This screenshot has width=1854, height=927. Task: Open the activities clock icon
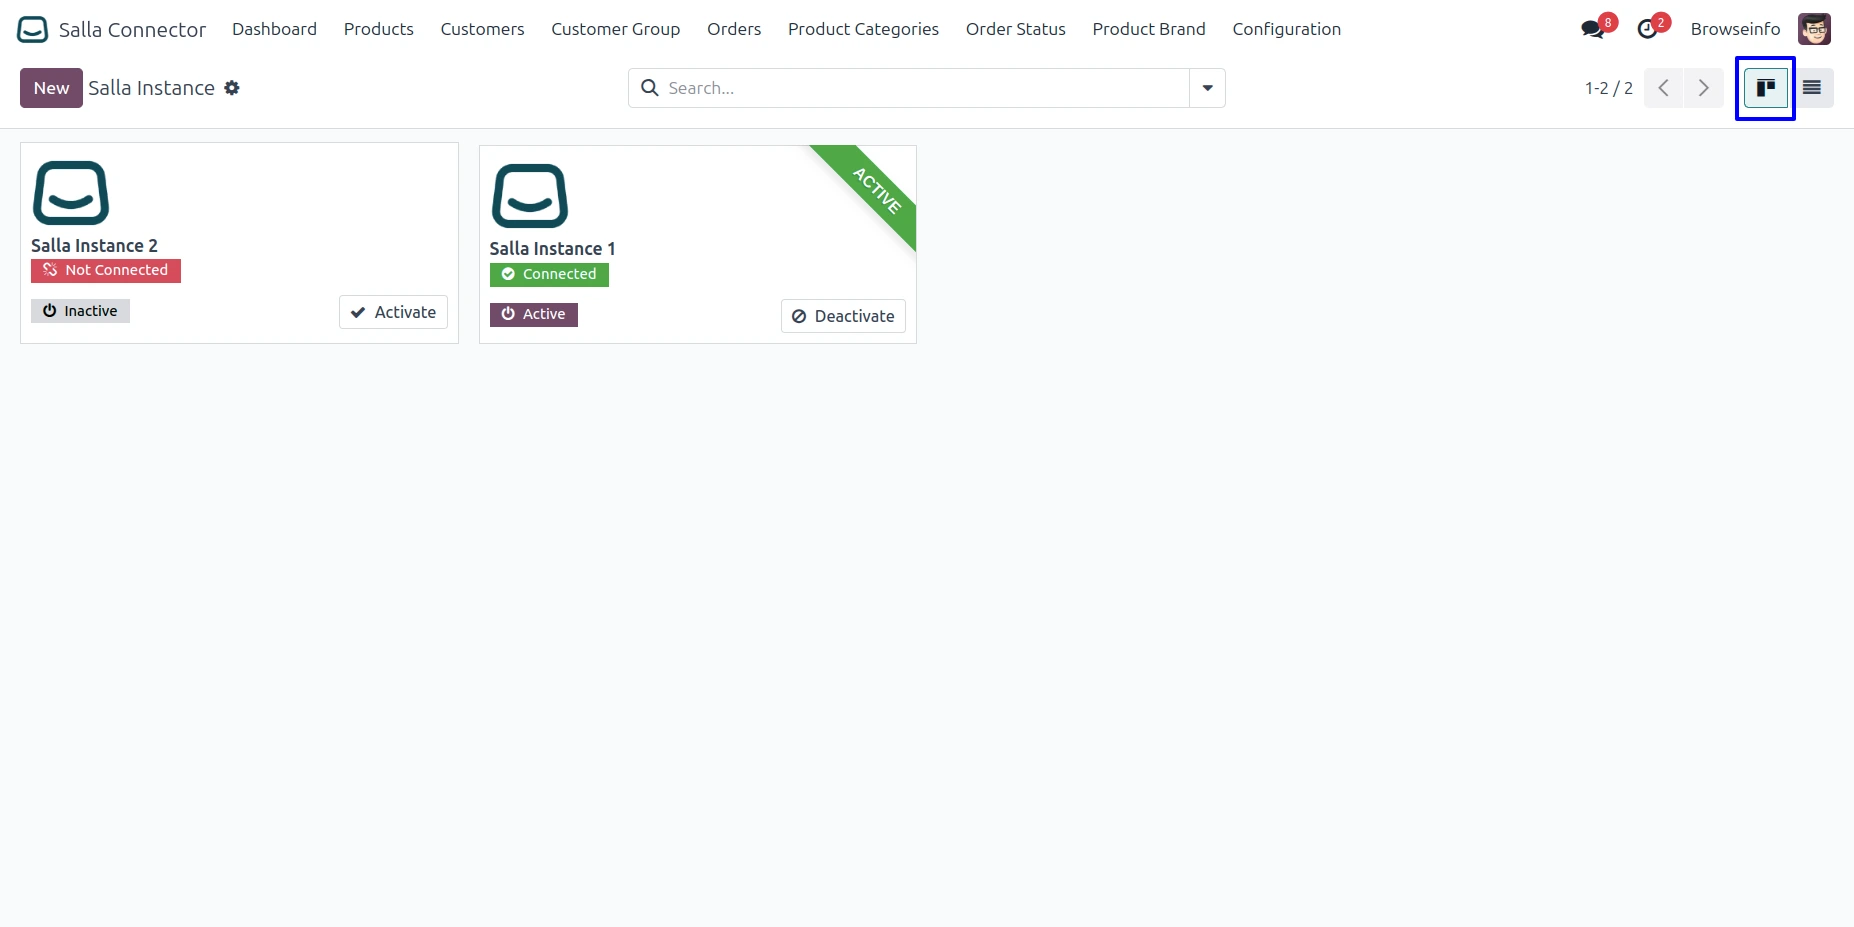1647,30
